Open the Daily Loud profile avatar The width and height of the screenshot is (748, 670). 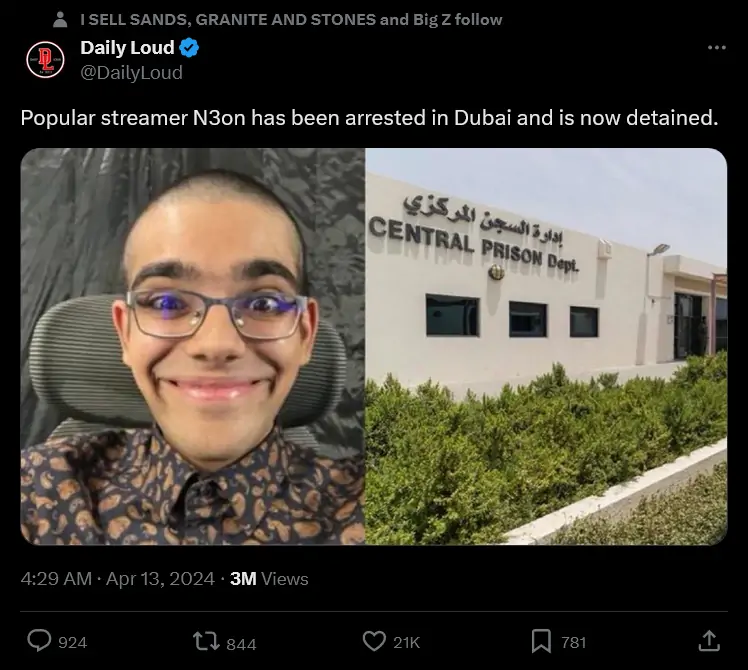pyautogui.click(x=45, y=60)
